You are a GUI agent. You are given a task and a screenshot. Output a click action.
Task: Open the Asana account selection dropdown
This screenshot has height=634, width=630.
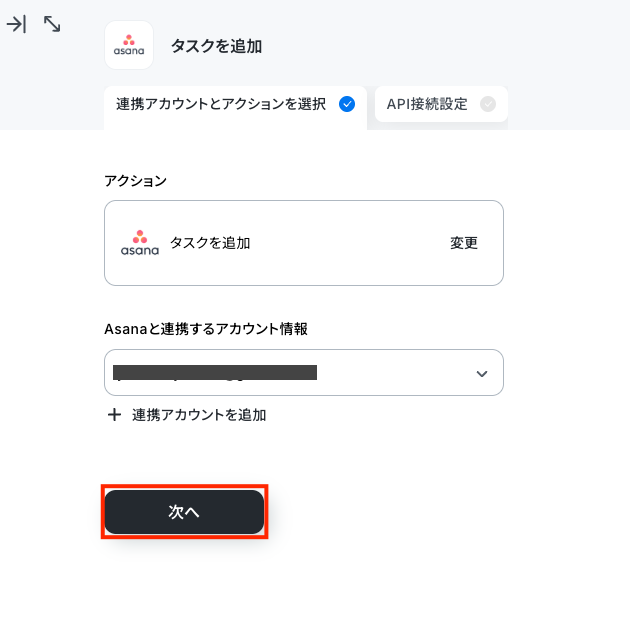(x=304, y=372)
